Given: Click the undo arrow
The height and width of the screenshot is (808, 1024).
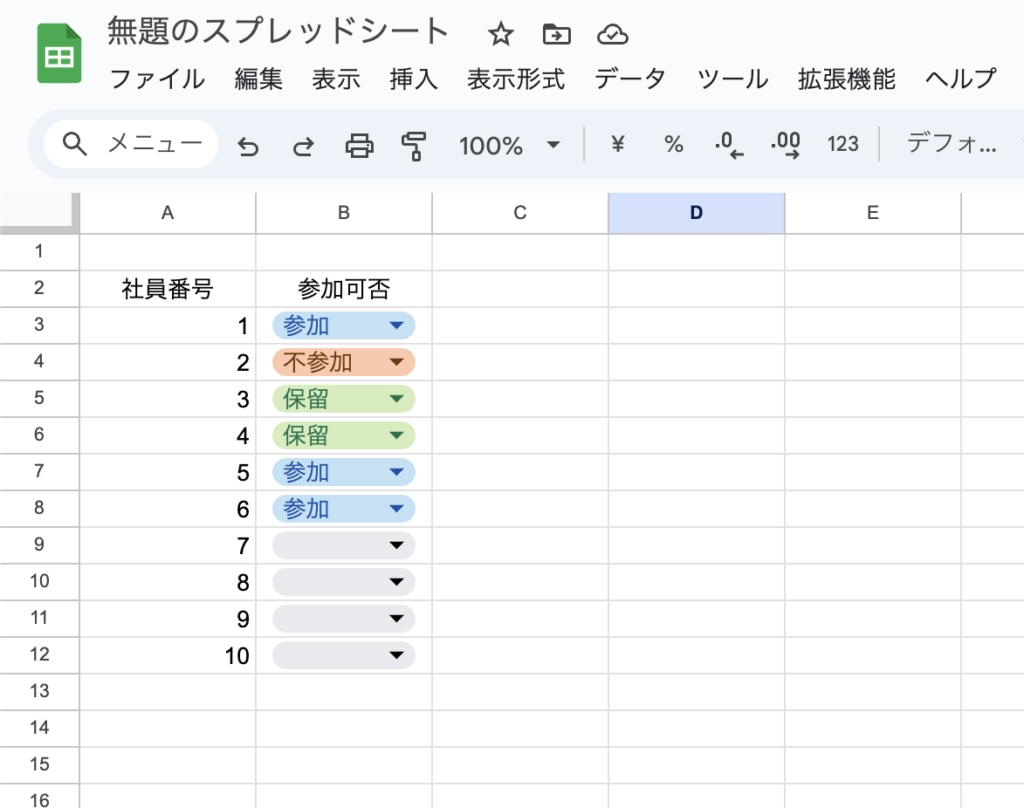Looking at the screenshot, I should pyautogui.click(x=248, y=145).
